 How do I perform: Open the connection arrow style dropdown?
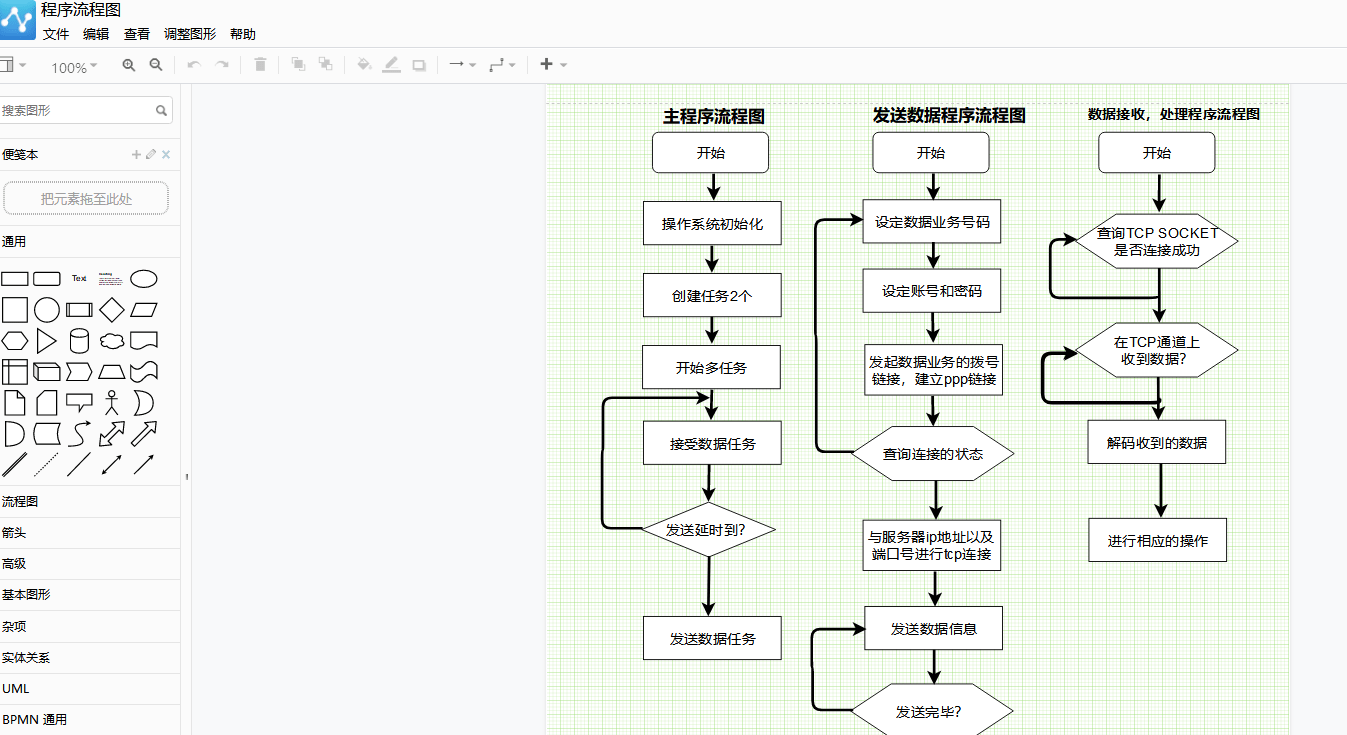click(x=462, y=65)
